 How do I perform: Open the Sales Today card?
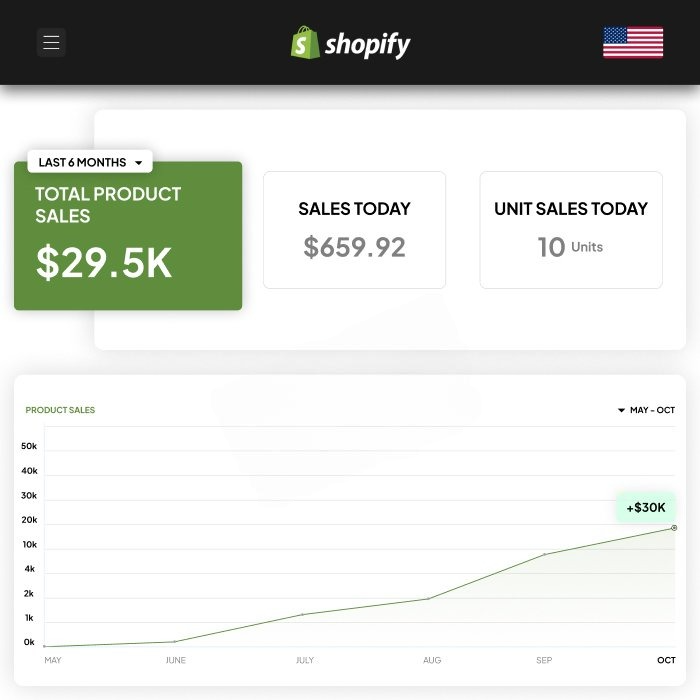[x=354, y=230]
